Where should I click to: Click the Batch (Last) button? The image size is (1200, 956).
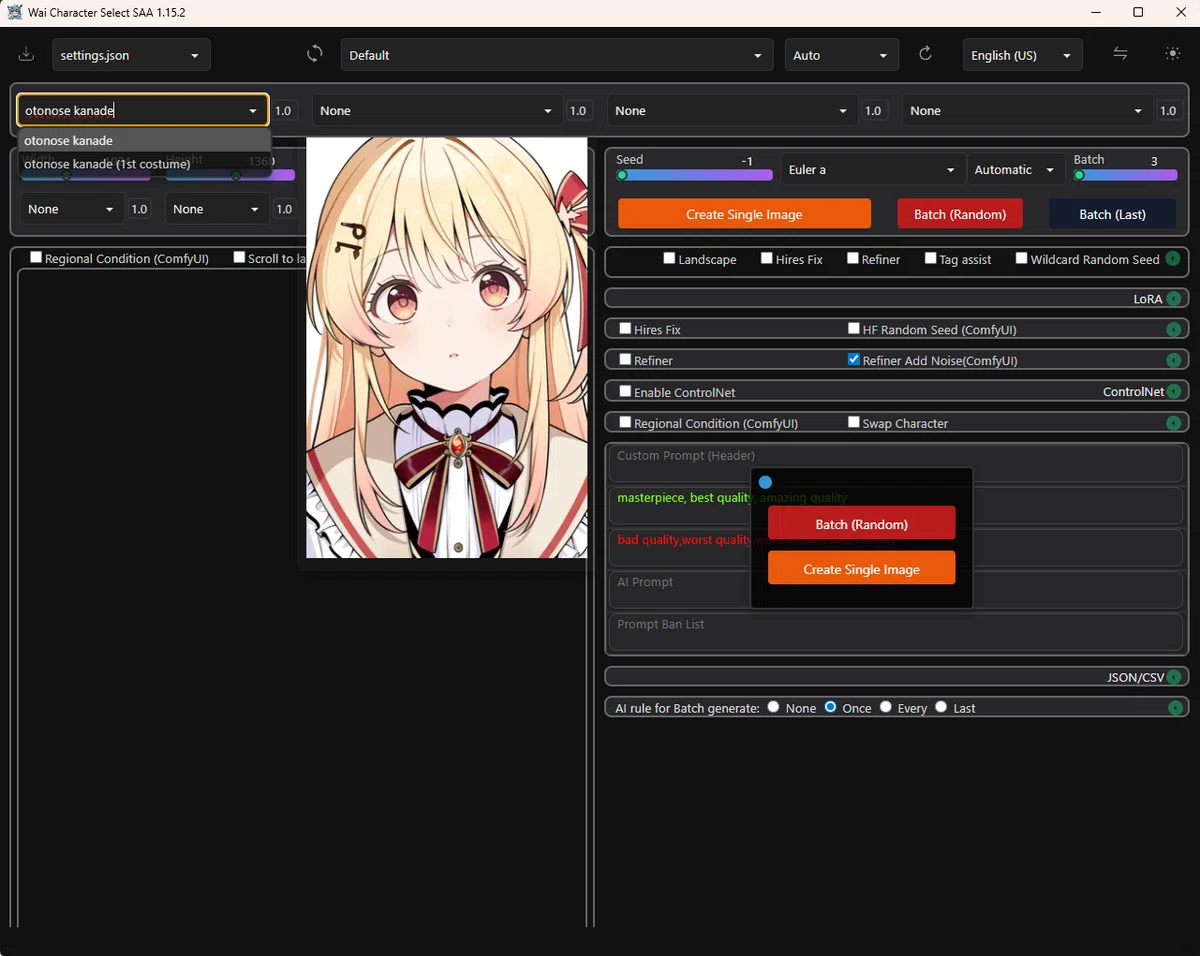1112,214
